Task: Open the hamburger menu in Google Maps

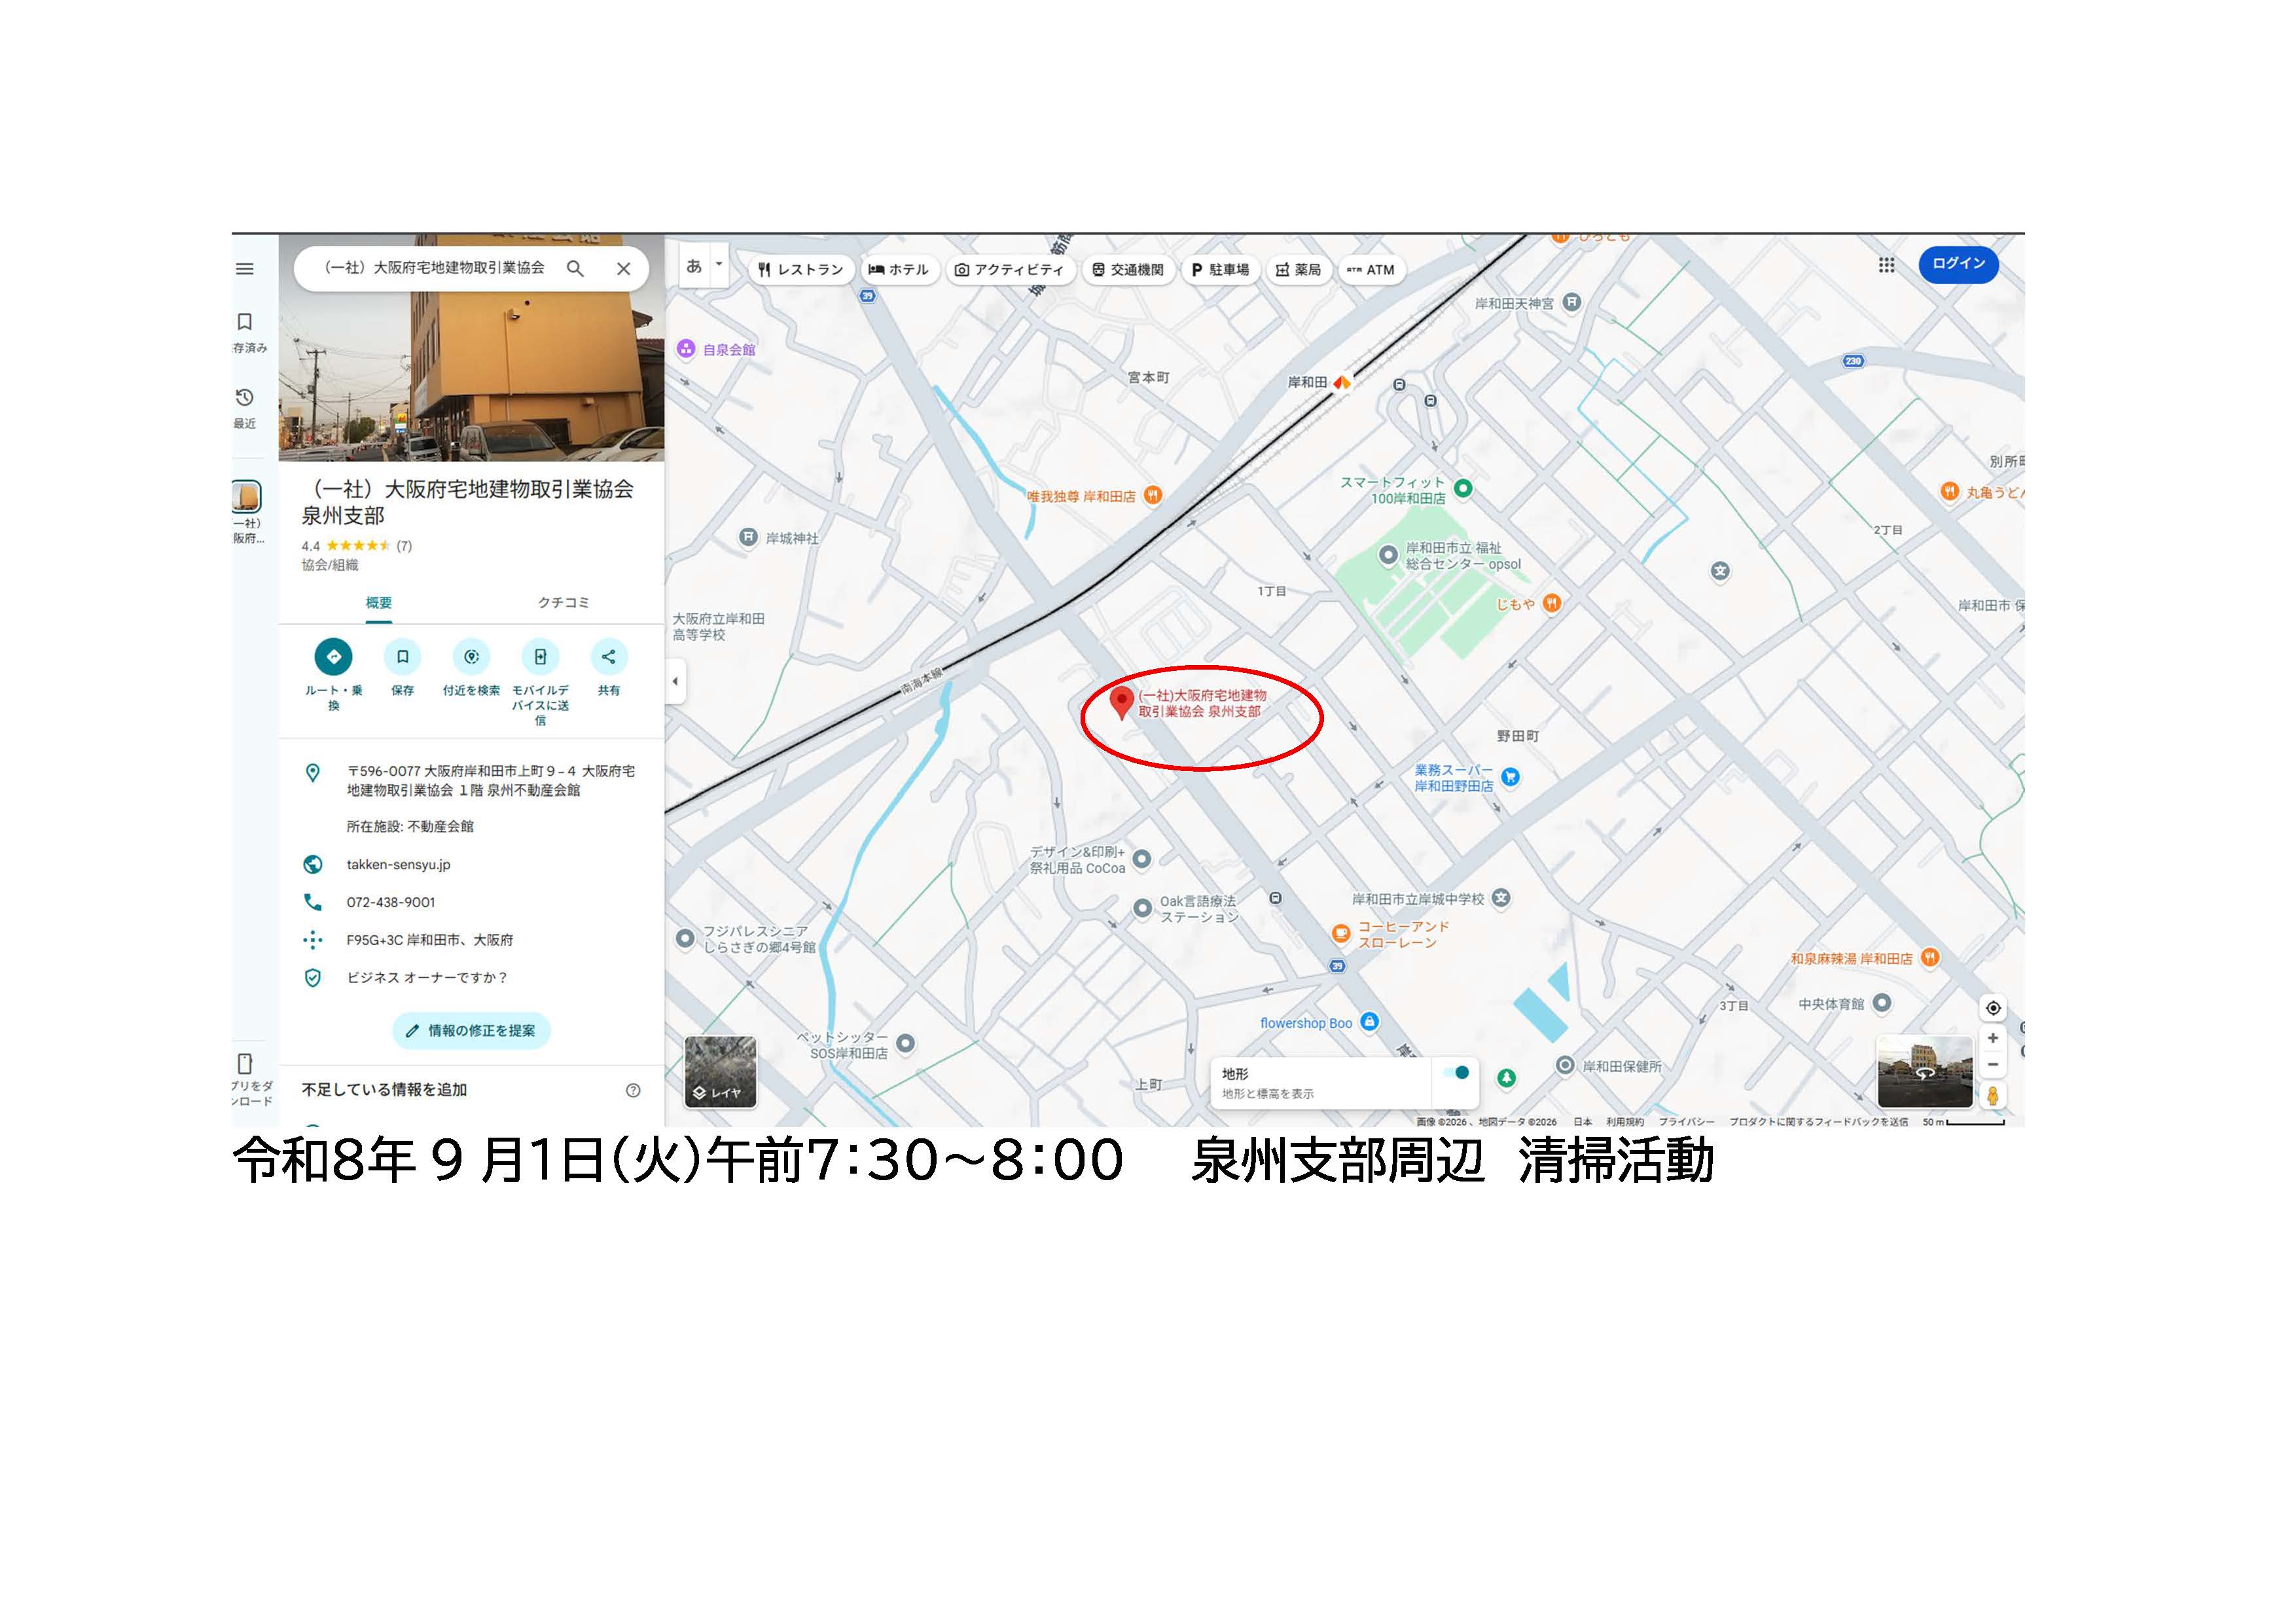Action: (245, 269)
